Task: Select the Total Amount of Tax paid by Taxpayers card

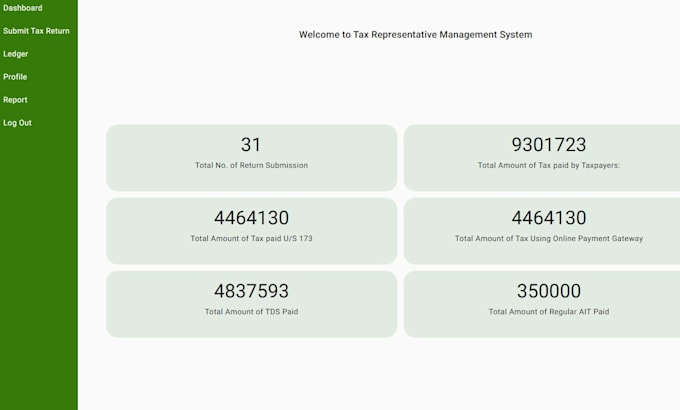Action: tap(542, 158)
